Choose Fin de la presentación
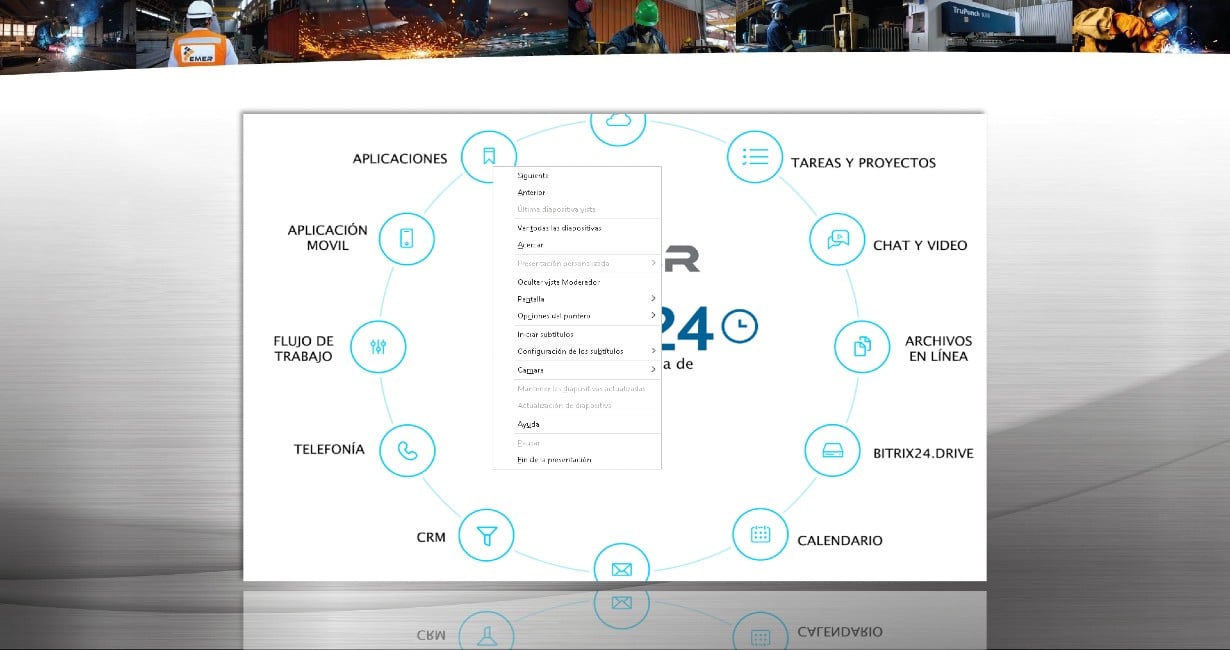 [x=576, y=460]
